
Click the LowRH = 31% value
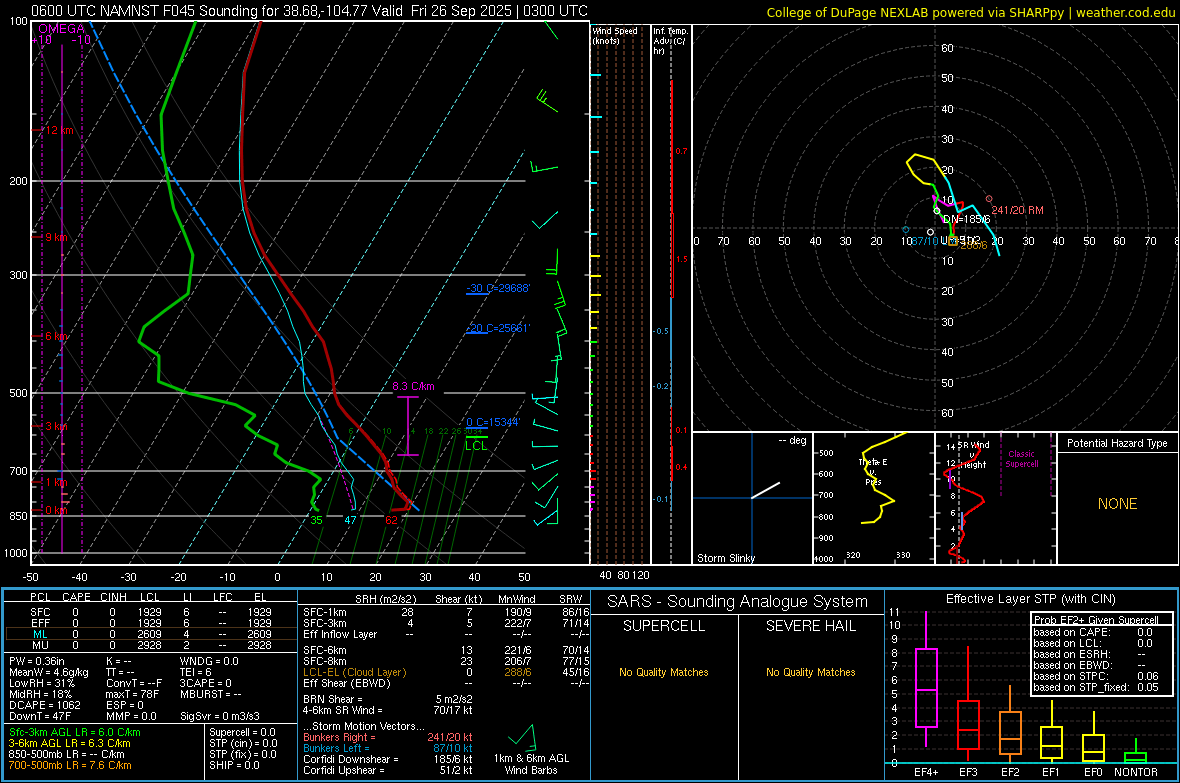click(x=41, y=683)
